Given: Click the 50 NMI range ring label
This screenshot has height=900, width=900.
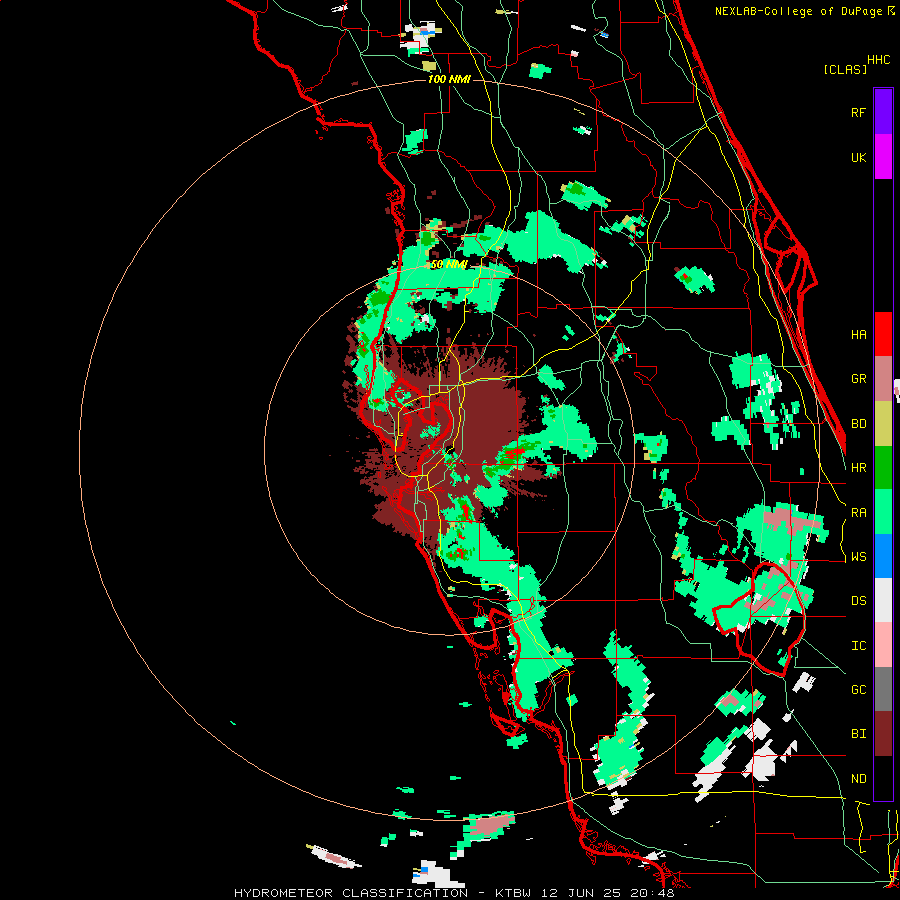Looking at the screenshot, I should click(x=449, y=264).
